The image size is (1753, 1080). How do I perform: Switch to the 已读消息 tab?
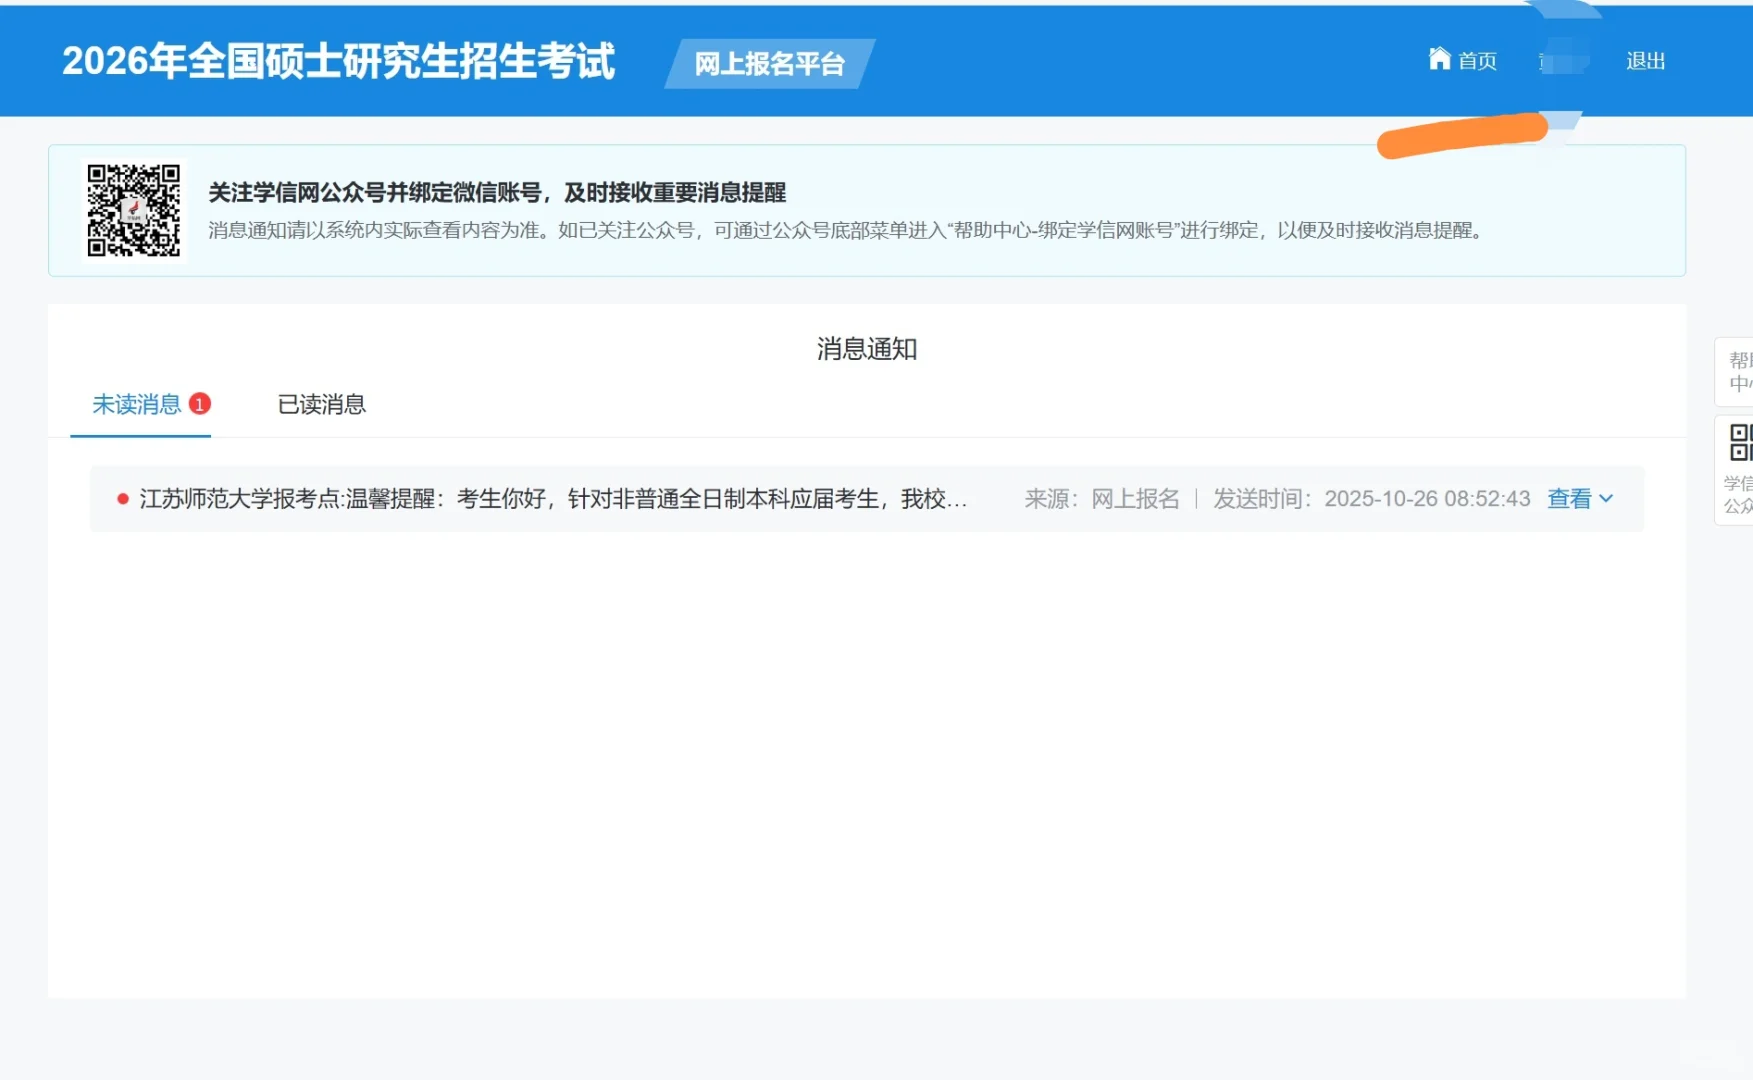pos(321,404)
